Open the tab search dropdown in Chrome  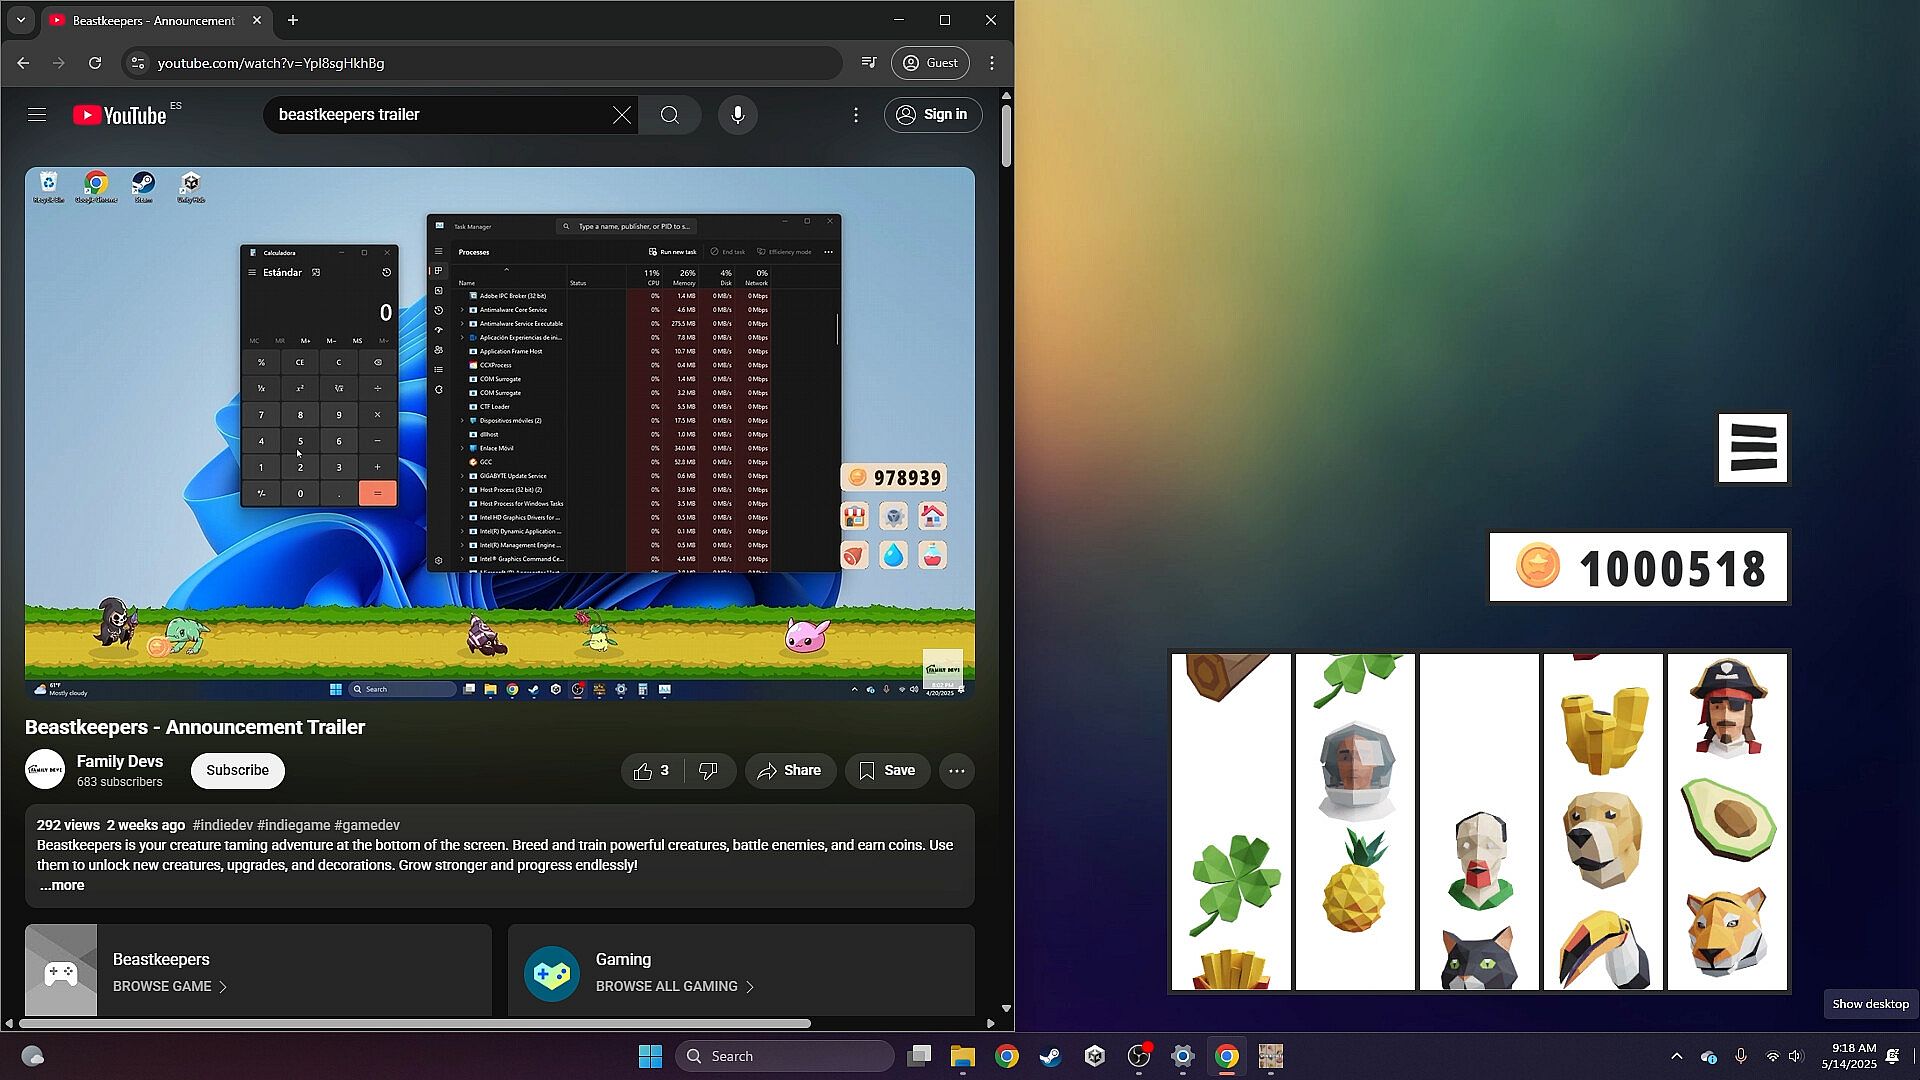20,20
